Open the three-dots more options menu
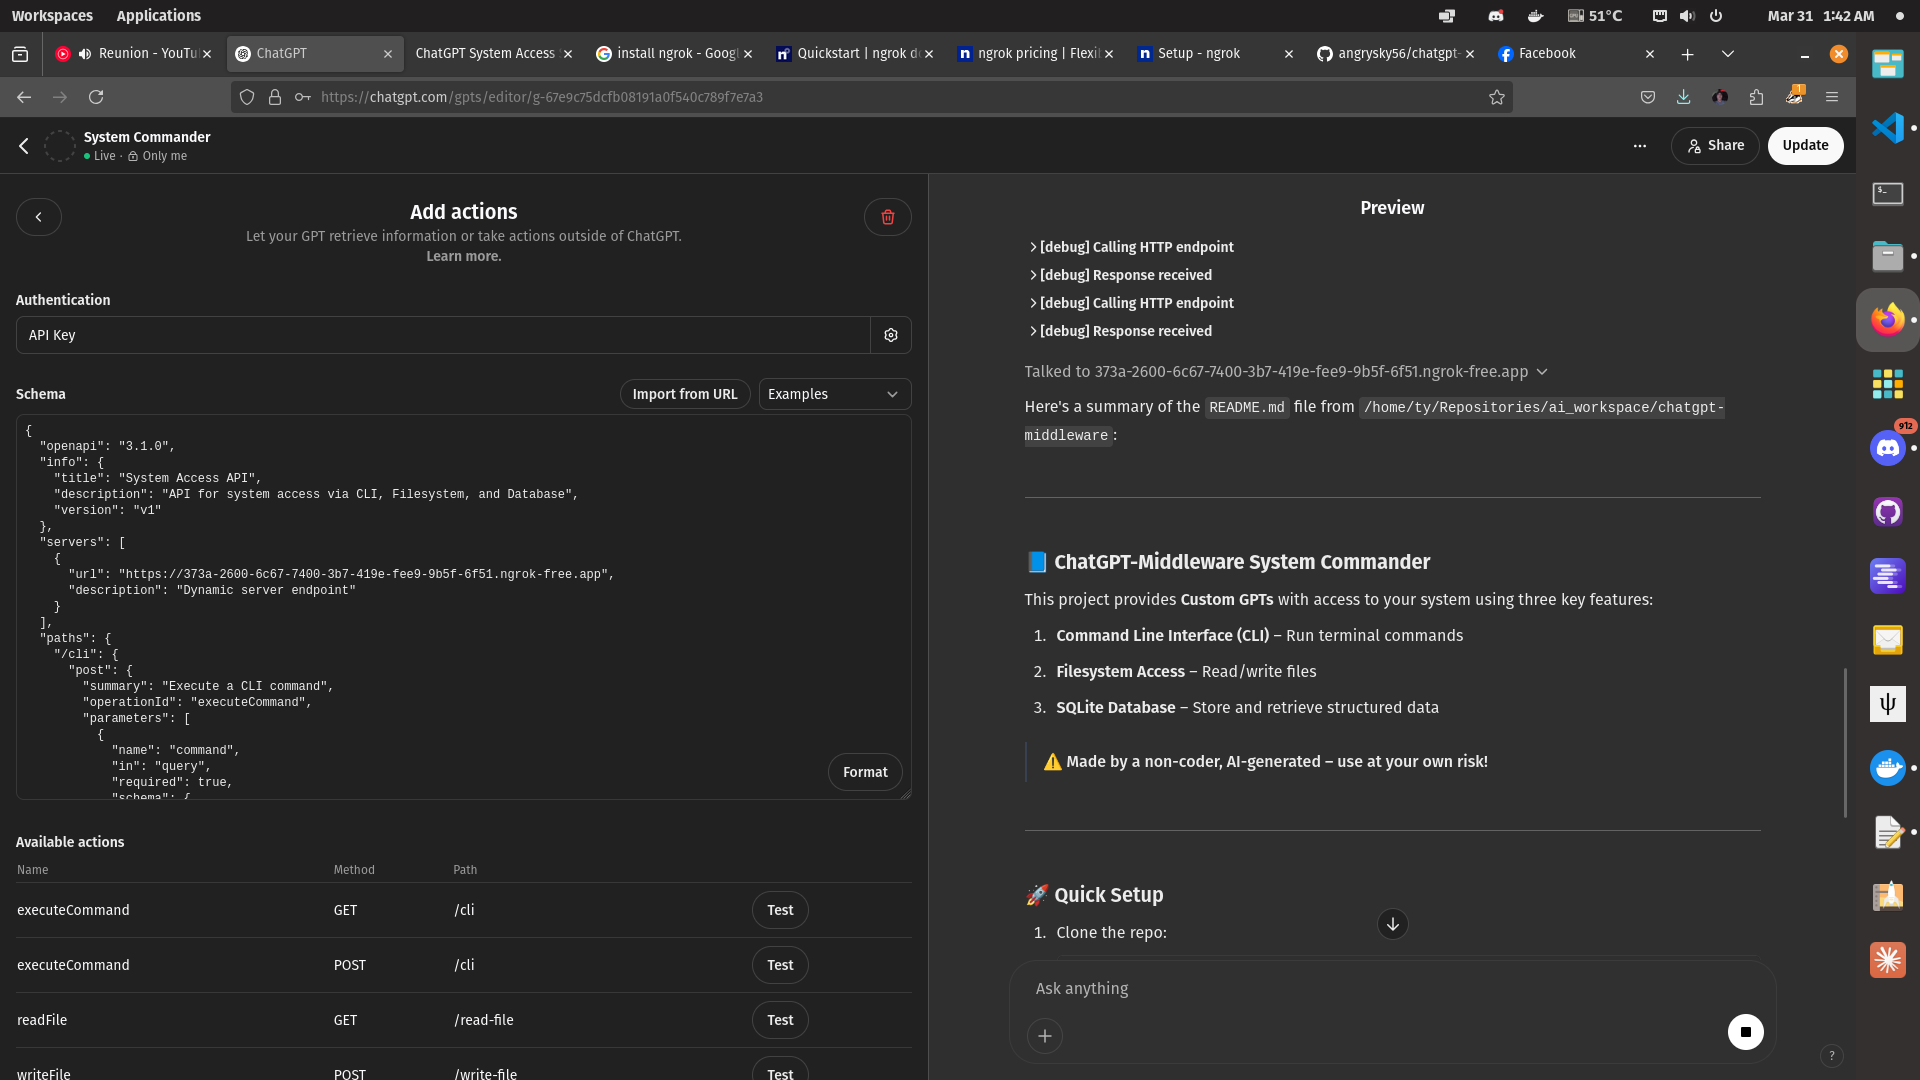 1640,146
